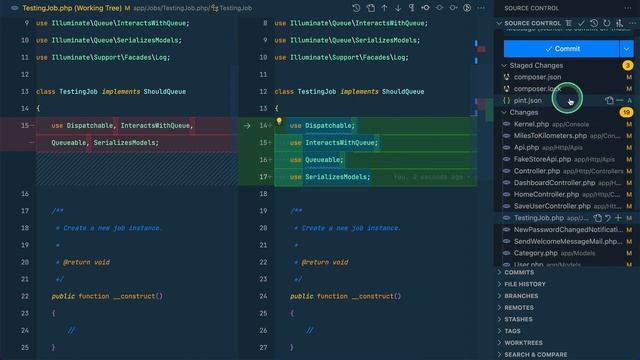Viewport: 640px width, 360px height.
Task: Open file icon on TestingJob.php row
Action: [598, 218]
